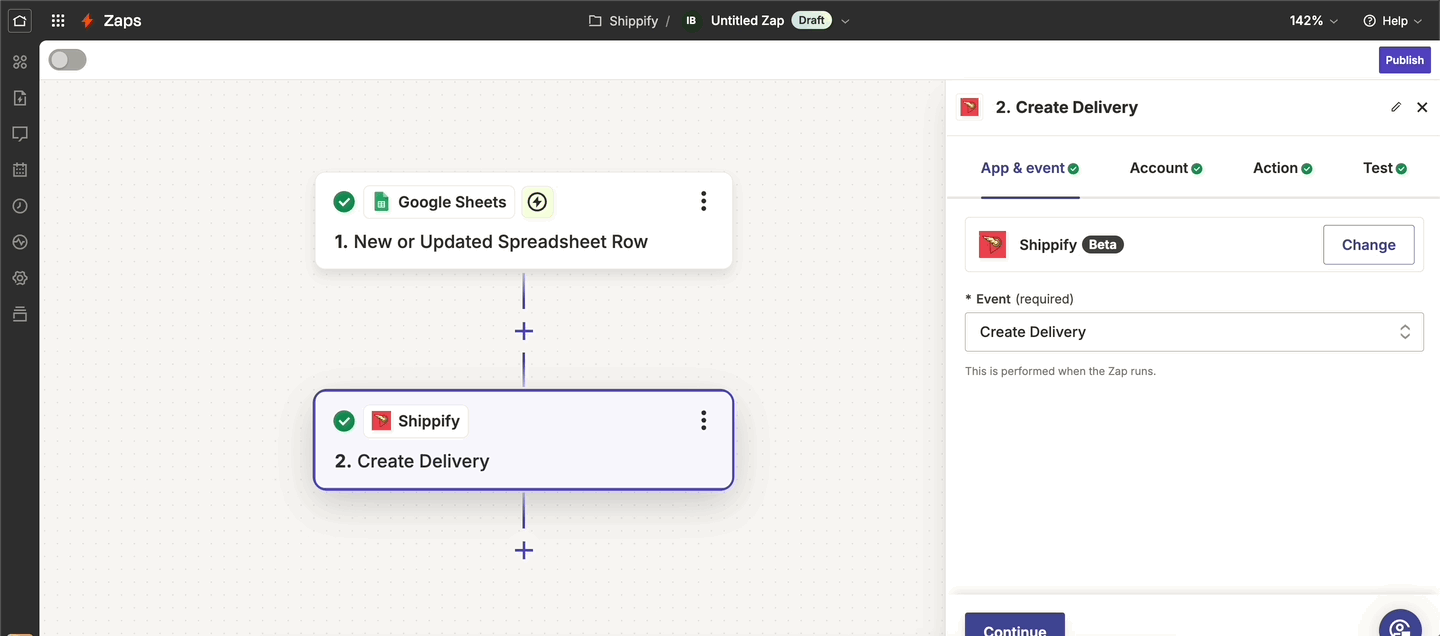Click the Change app button
This screenshot has height=636, width=1440.
pyautogui.click(x=1368, y=245)
